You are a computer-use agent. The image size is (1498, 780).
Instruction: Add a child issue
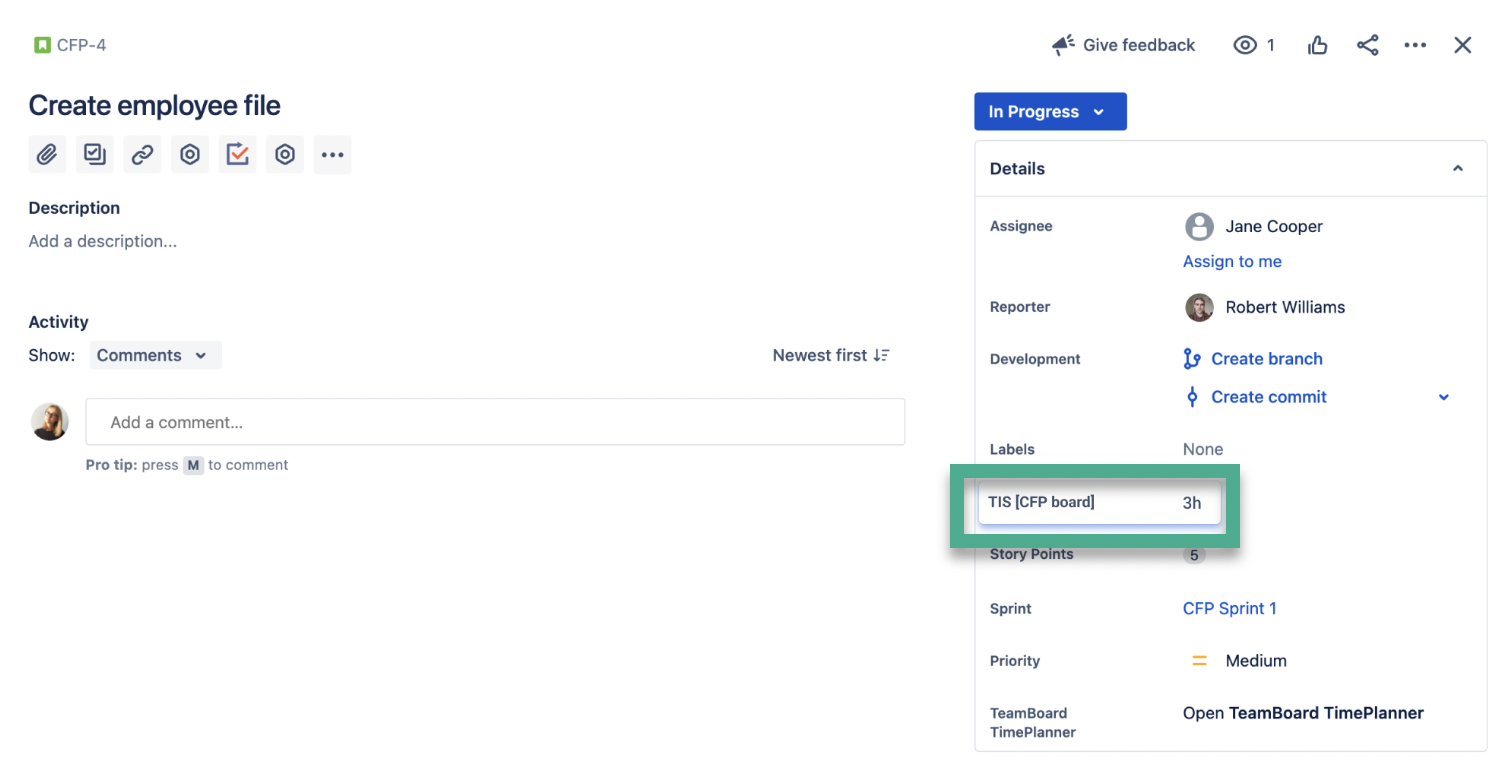click(x=94, y=154)
